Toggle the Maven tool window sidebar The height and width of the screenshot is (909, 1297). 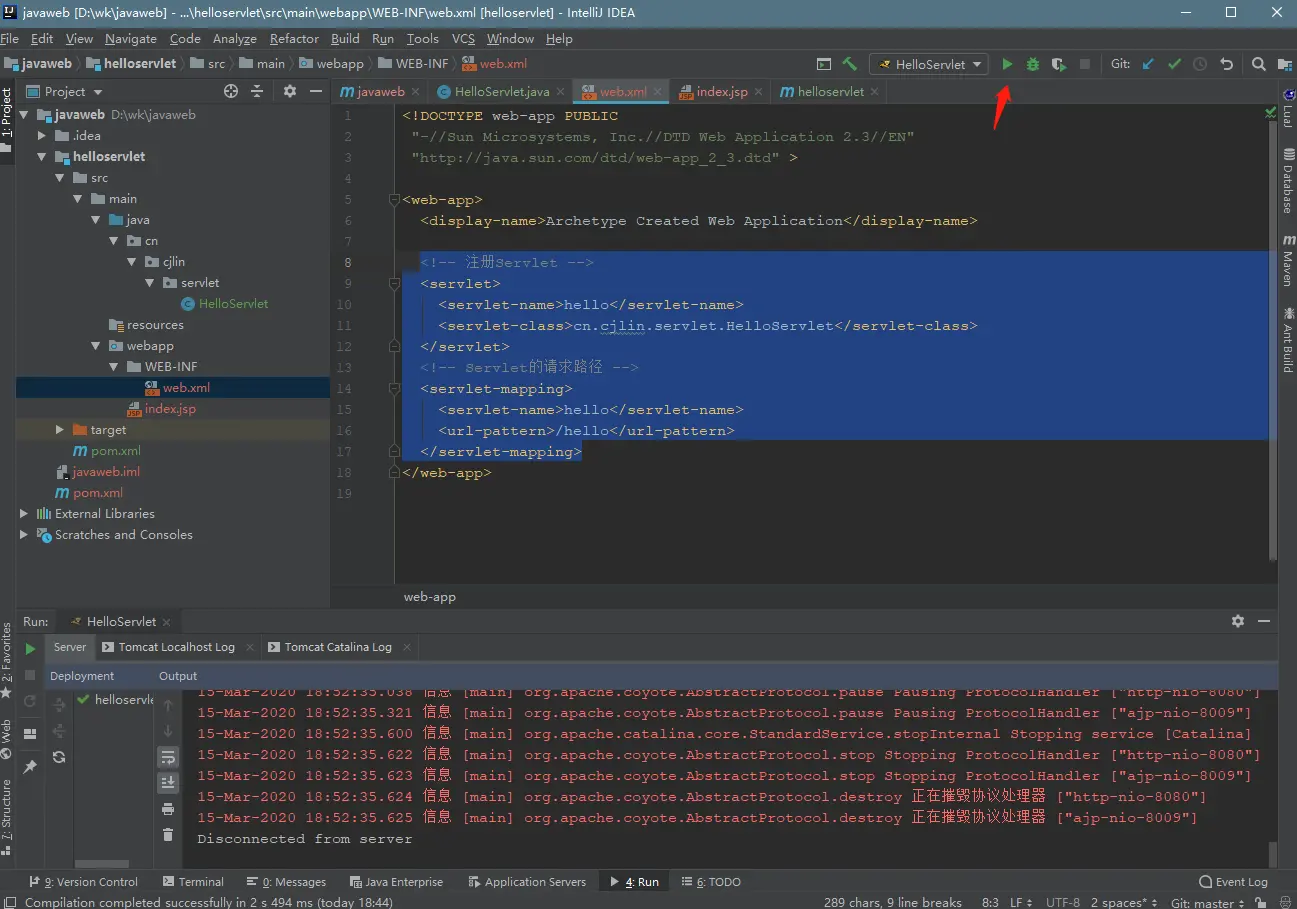tap(1288, 262)
